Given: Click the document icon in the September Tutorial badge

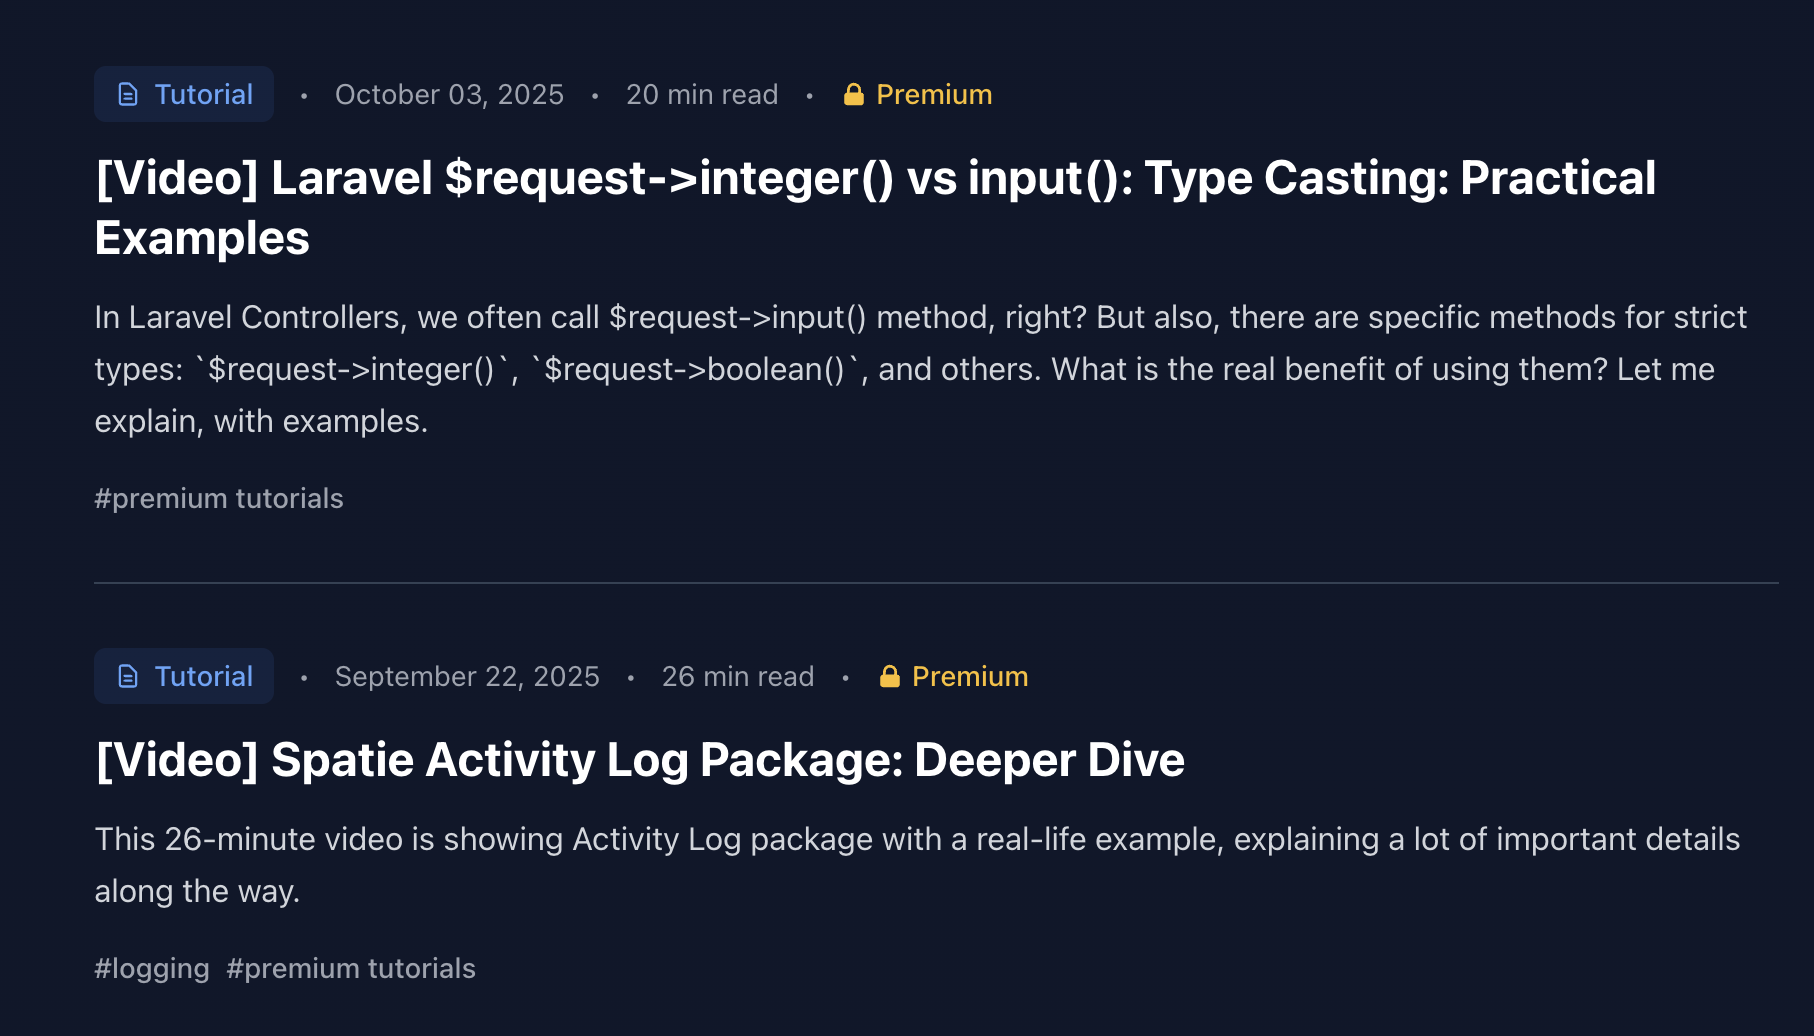Looking at the screenshot, I should pyautogui.click(x=128, y=677).
